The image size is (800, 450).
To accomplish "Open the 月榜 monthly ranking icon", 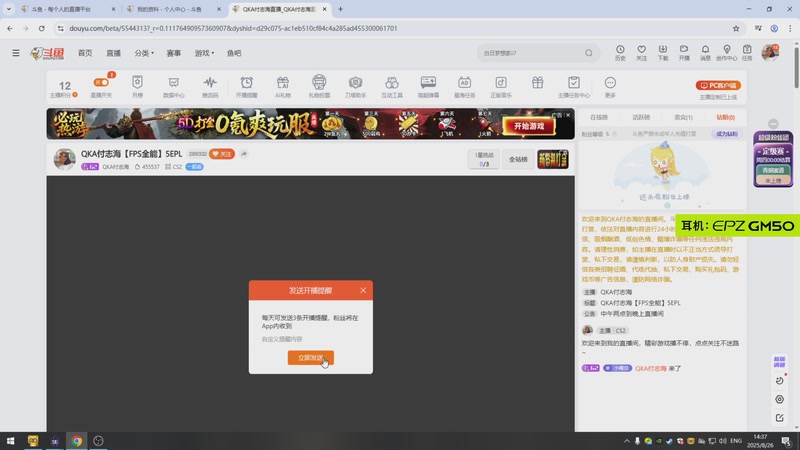I will pos(137,82).
